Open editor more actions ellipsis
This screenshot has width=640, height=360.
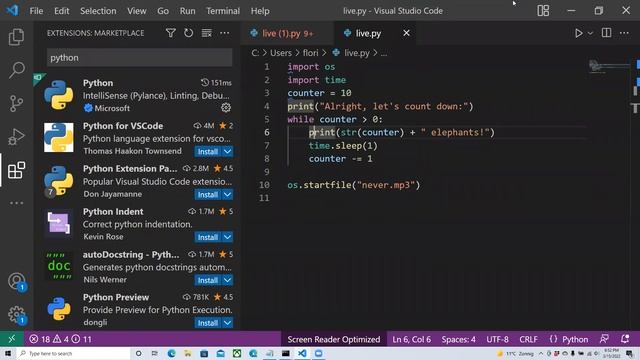[624, 33]
